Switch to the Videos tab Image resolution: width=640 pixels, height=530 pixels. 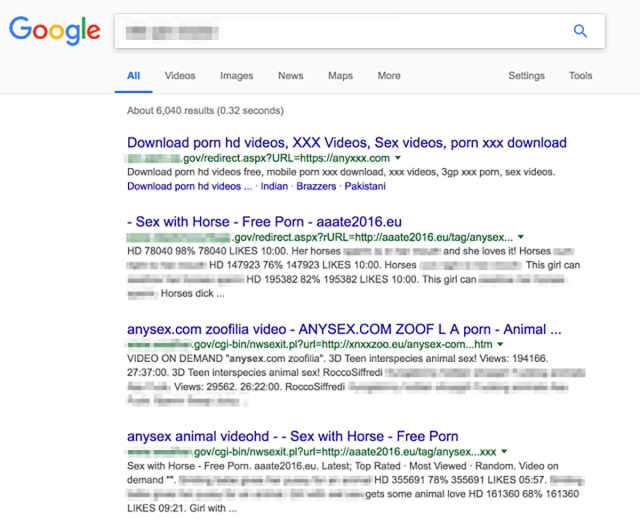(x=180, y=76)
